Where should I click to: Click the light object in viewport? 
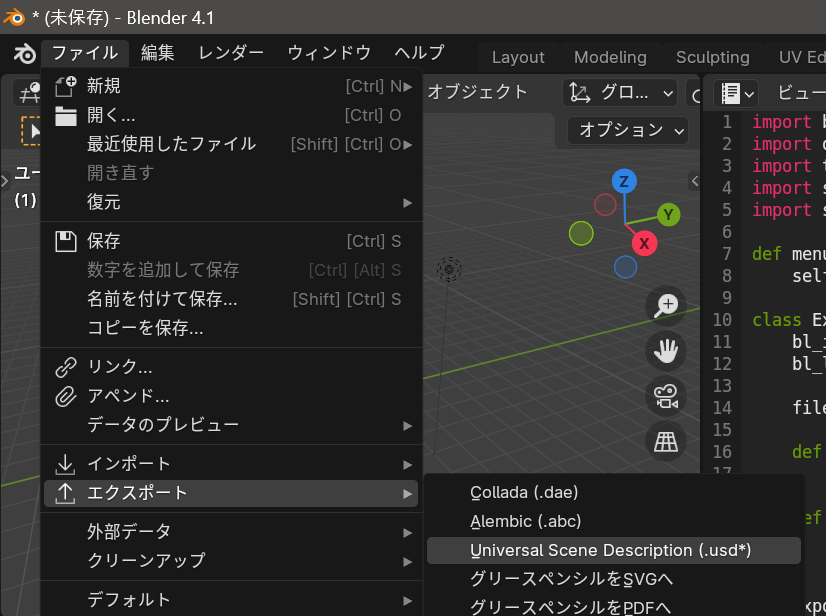point(449,269)
